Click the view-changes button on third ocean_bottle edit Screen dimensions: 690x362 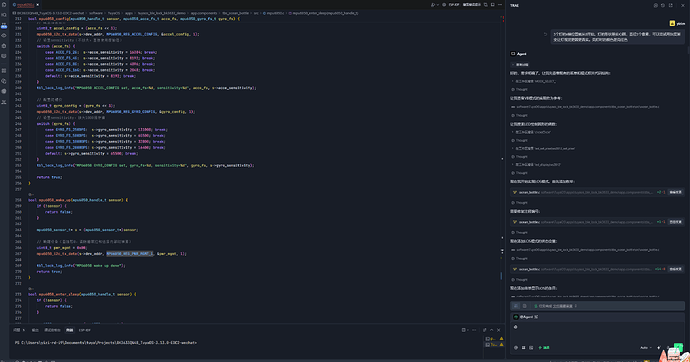675,269
